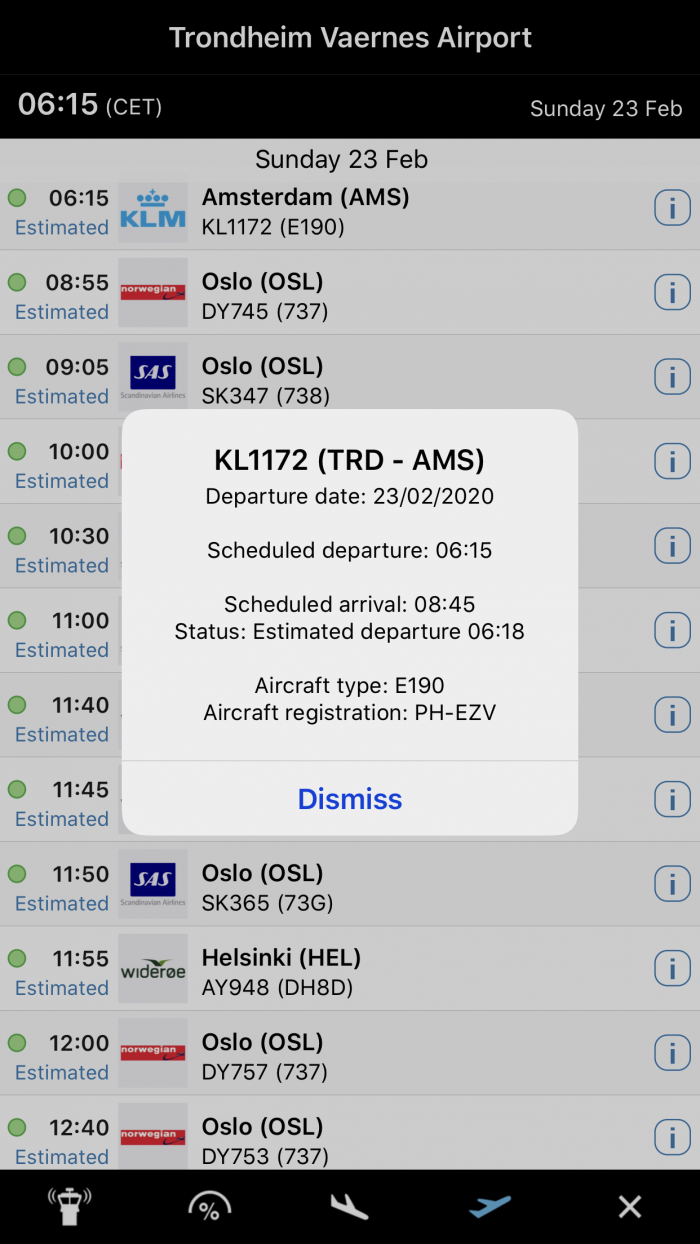Select the departures takeoff plane tab

(490, 1207)
